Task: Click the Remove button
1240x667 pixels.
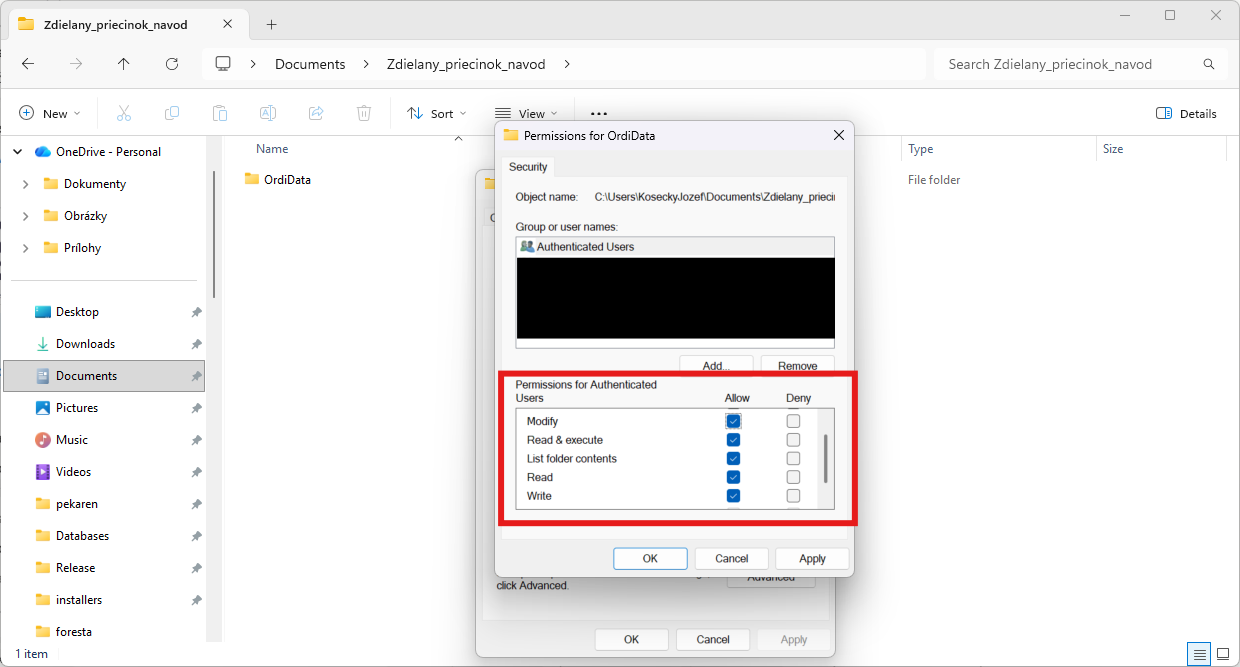Action: (x=797, y=365)
